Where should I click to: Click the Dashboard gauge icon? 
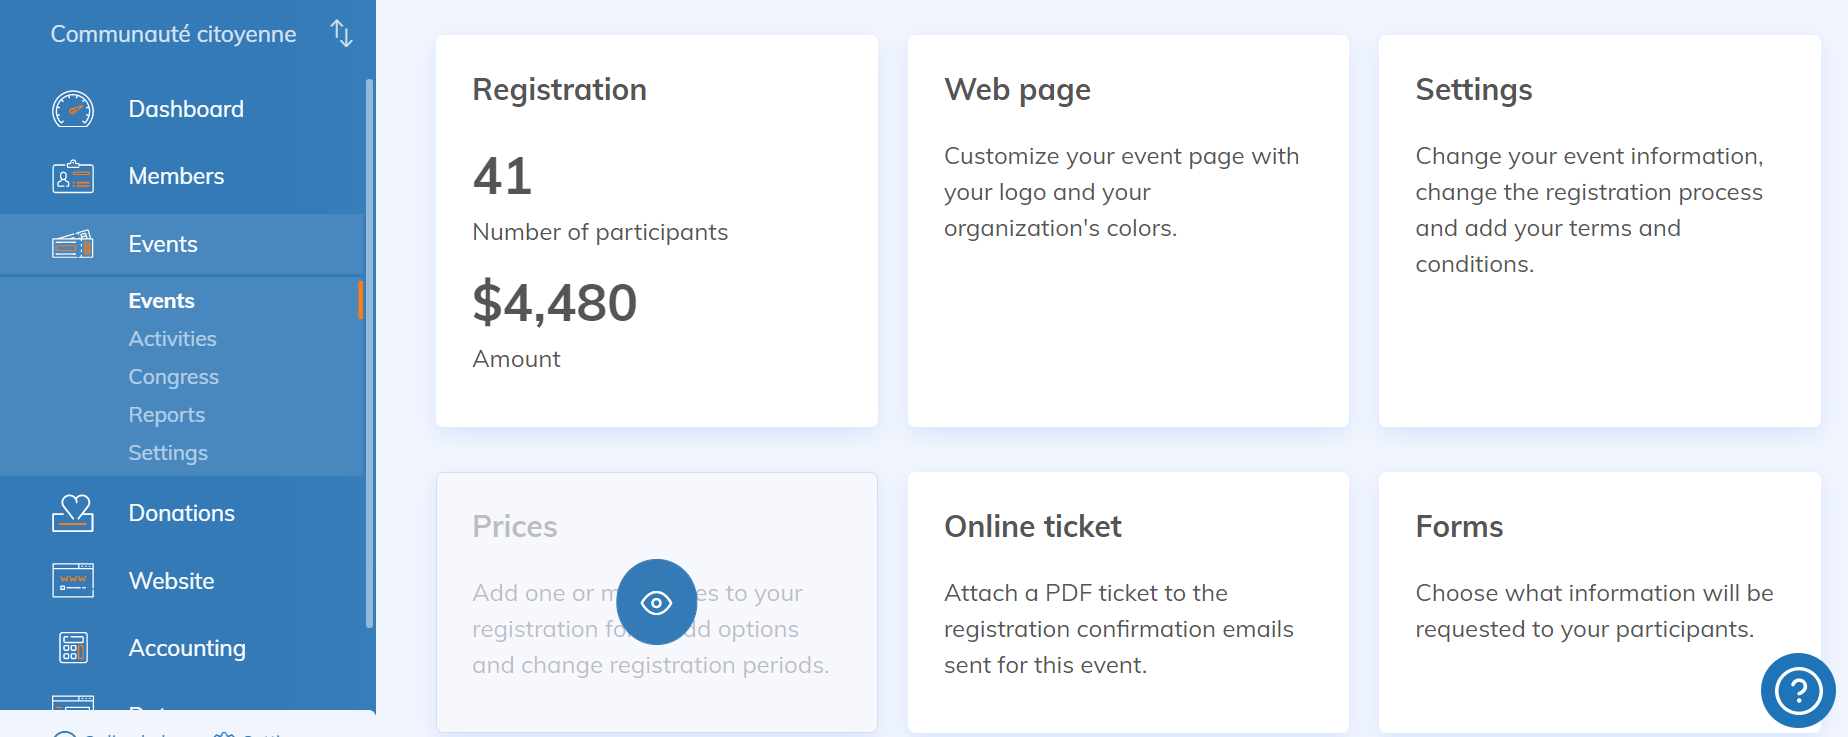pos(73,109)
